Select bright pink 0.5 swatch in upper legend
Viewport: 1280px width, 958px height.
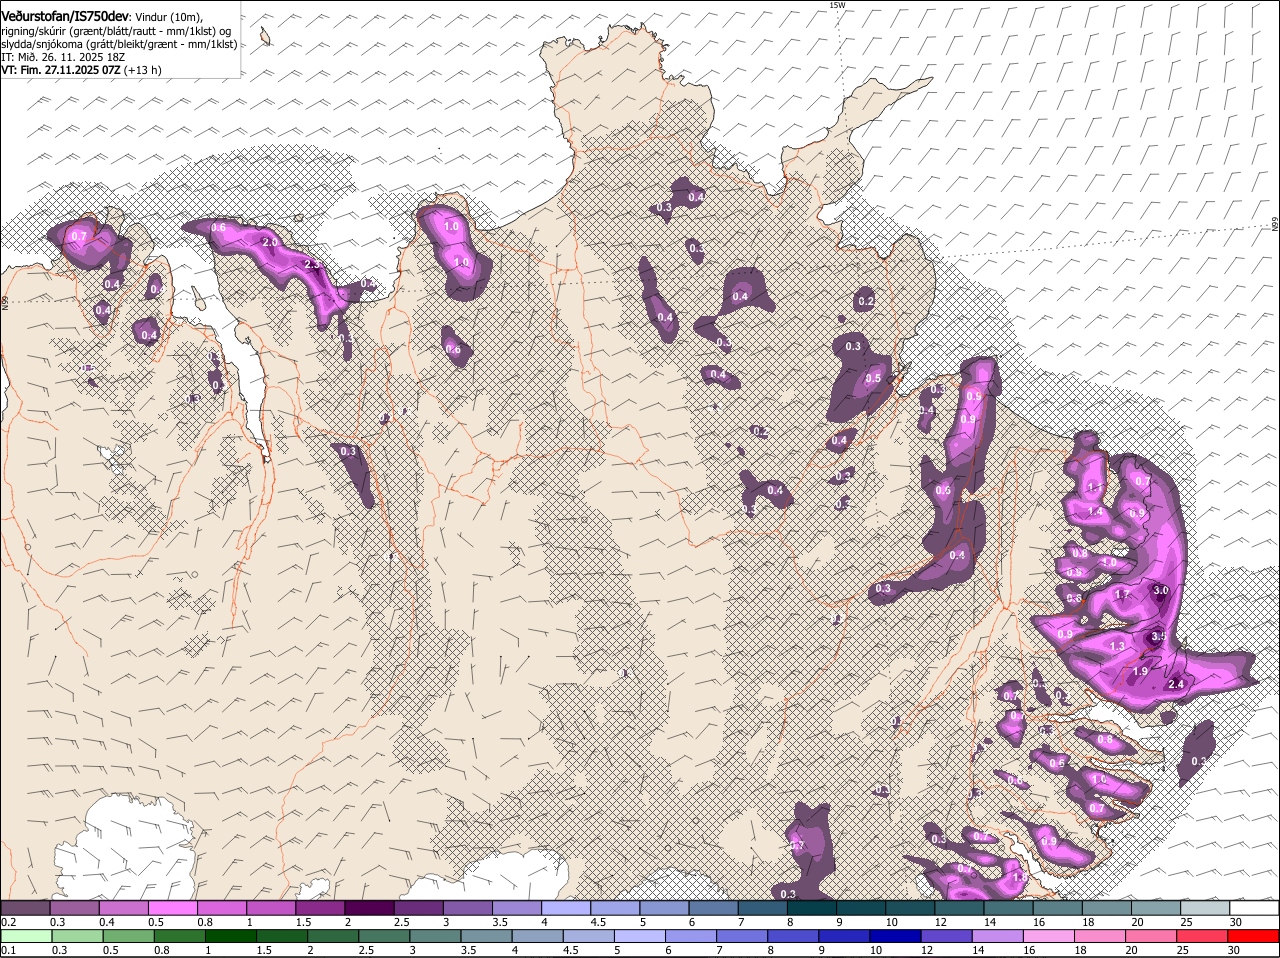[x=172, y=907]
